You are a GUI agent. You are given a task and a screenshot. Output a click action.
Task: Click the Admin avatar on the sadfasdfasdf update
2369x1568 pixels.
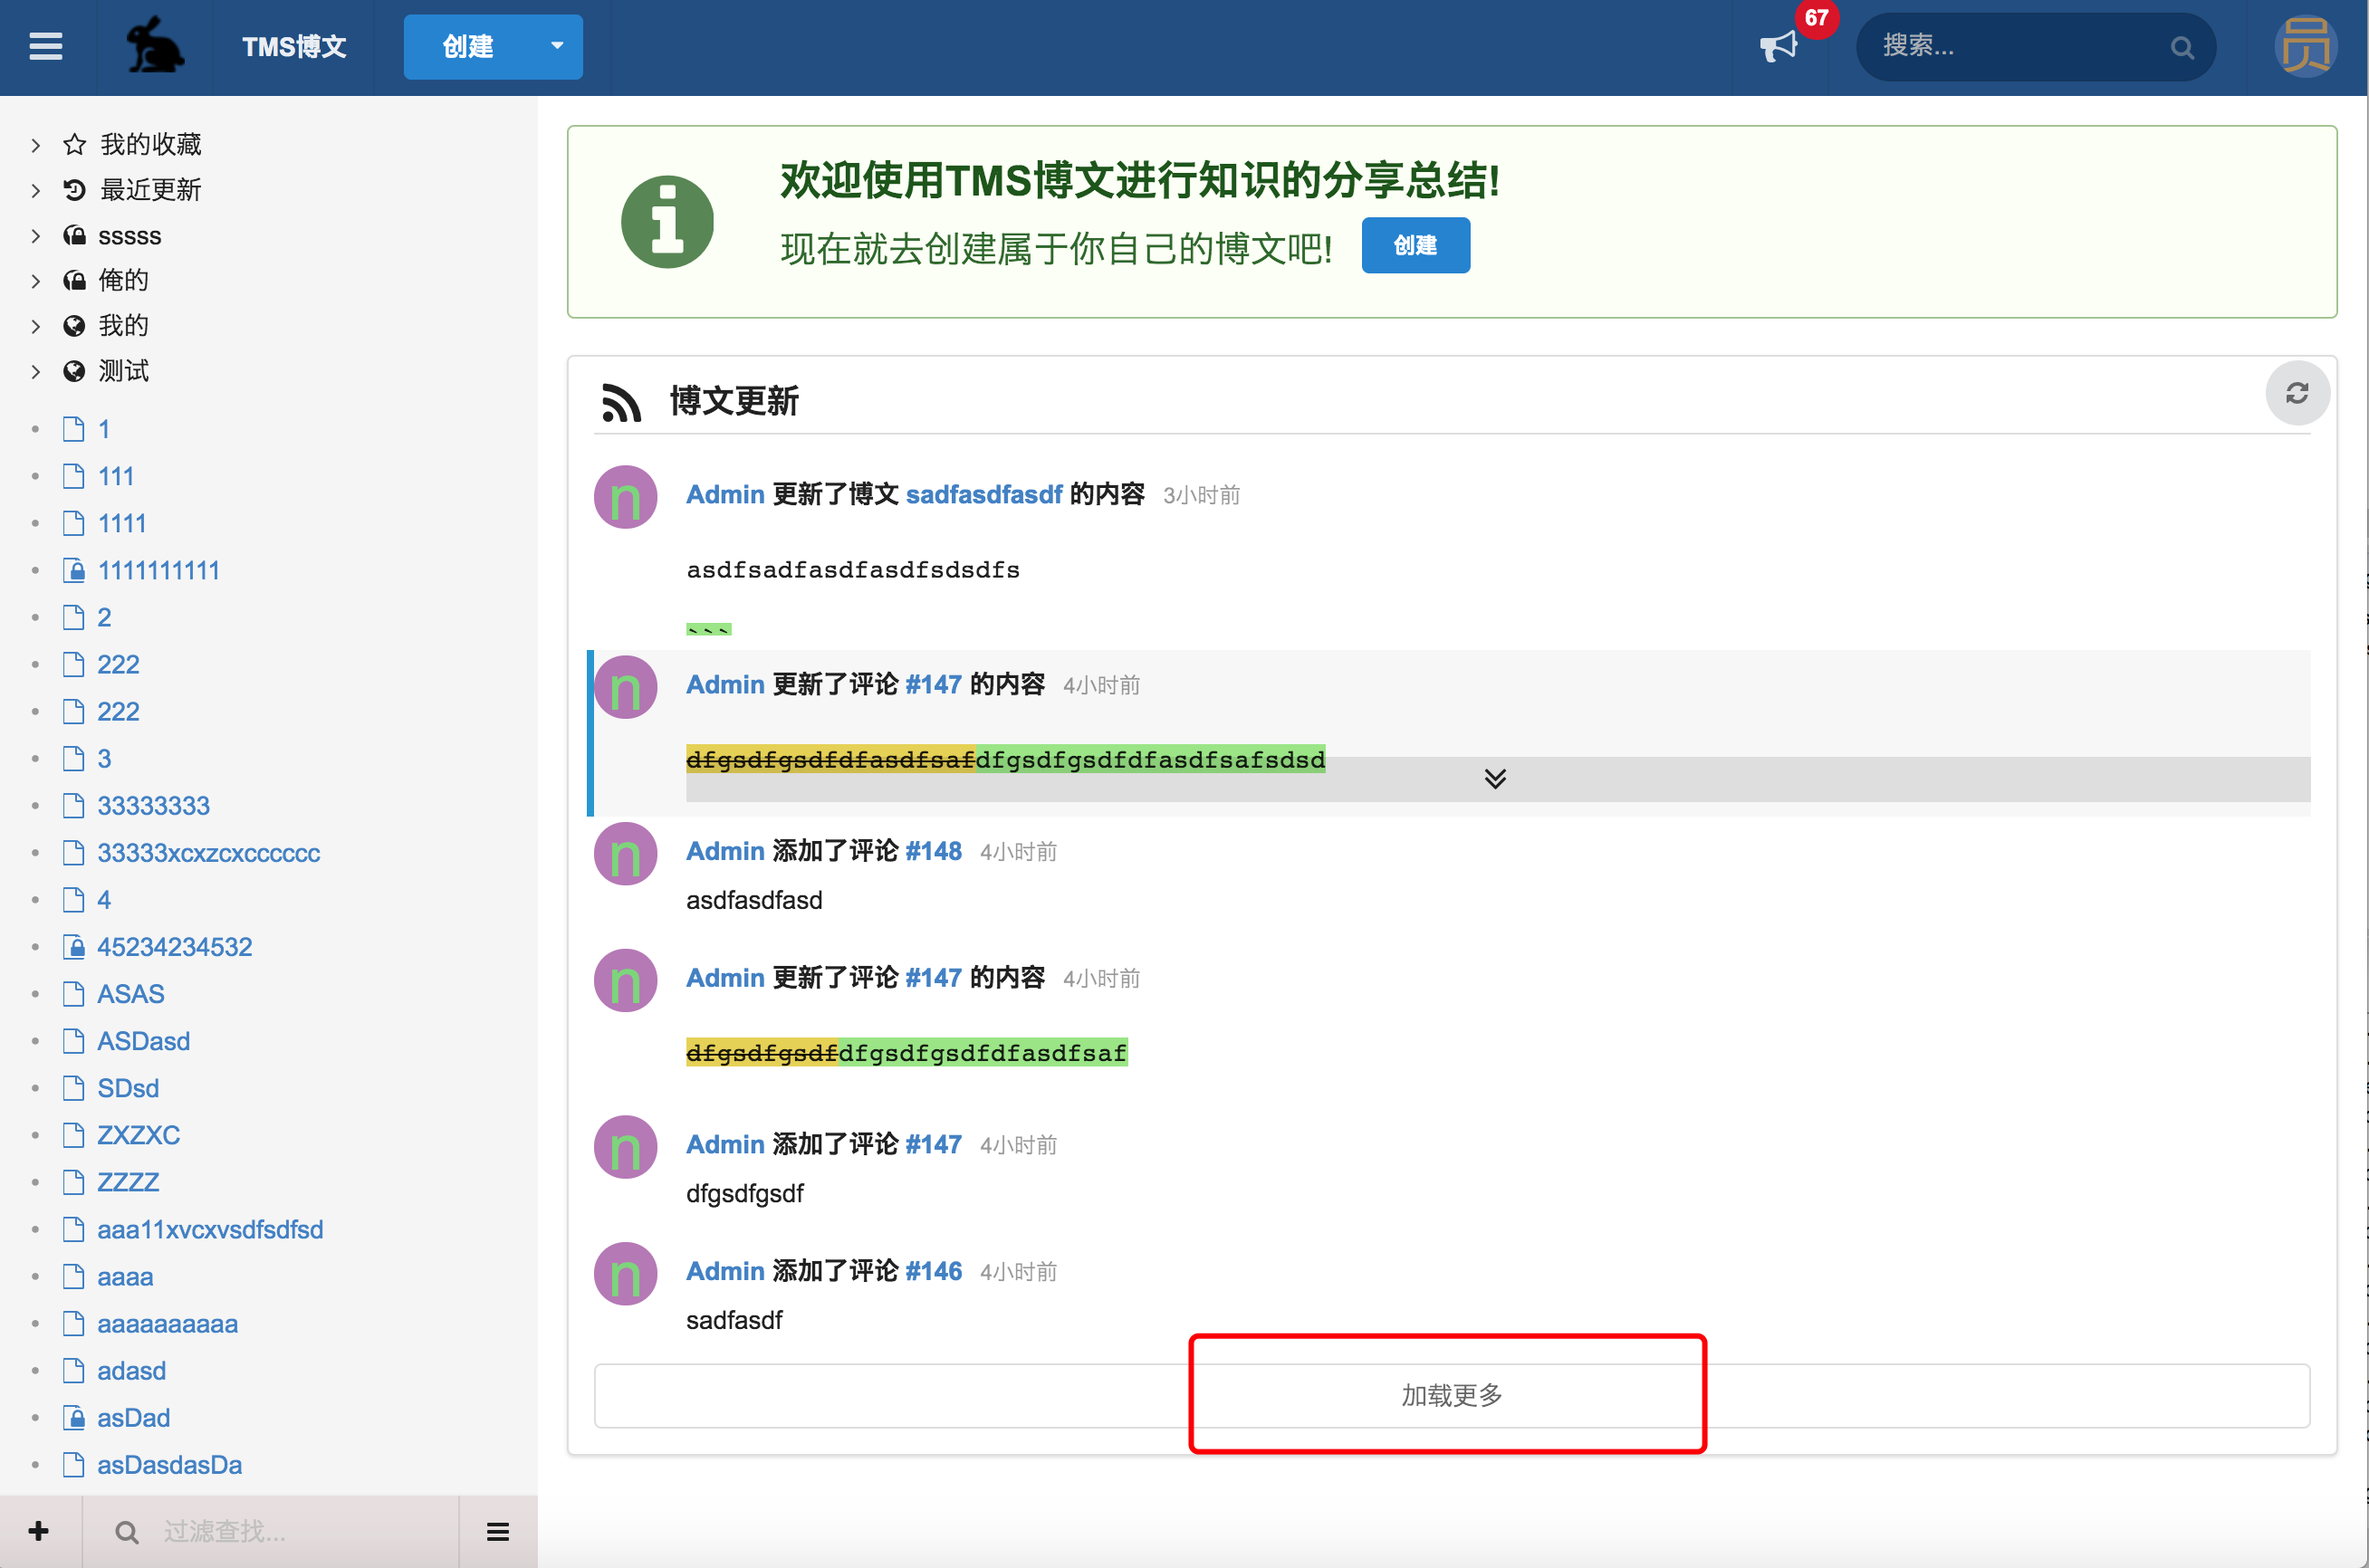626,497
